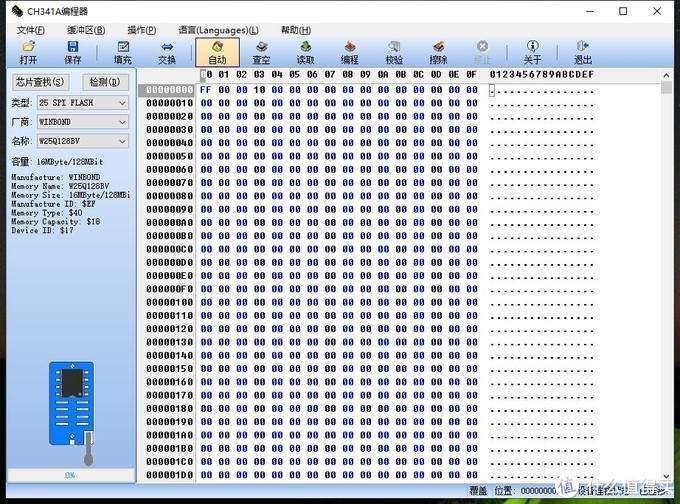Screen dimensions: 680x504
Task: Program the chip with the 编程 icon
Action: 350,52
